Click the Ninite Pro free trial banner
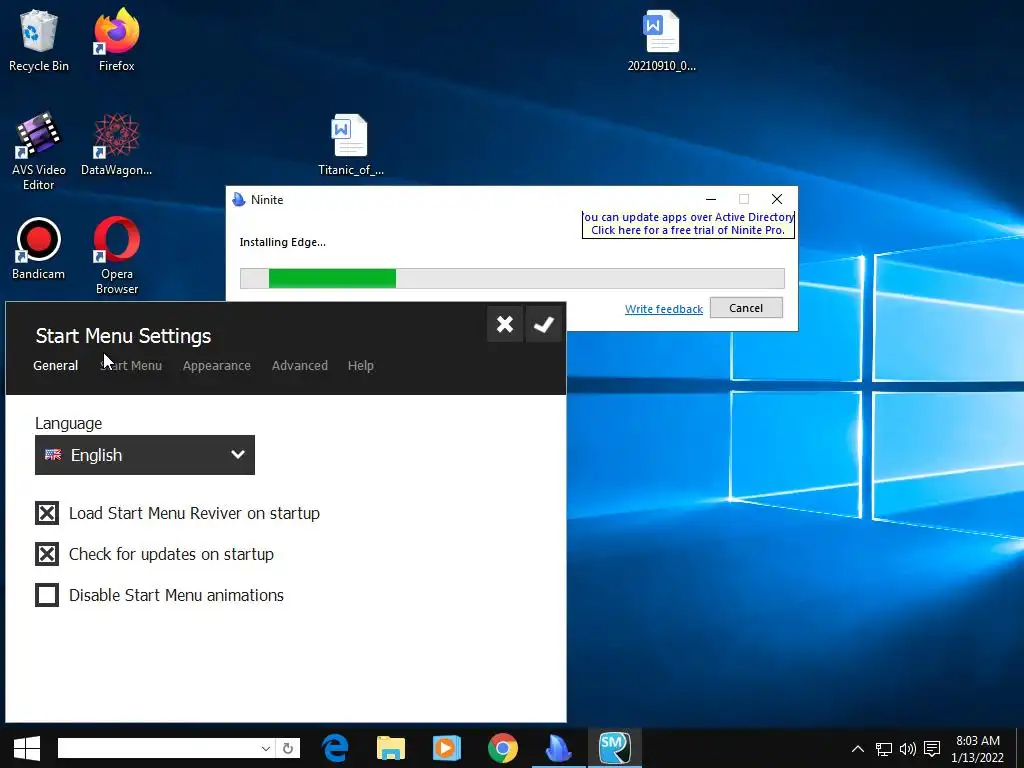This screenshot has height=768, width=1024. click(x=688, y=224)
